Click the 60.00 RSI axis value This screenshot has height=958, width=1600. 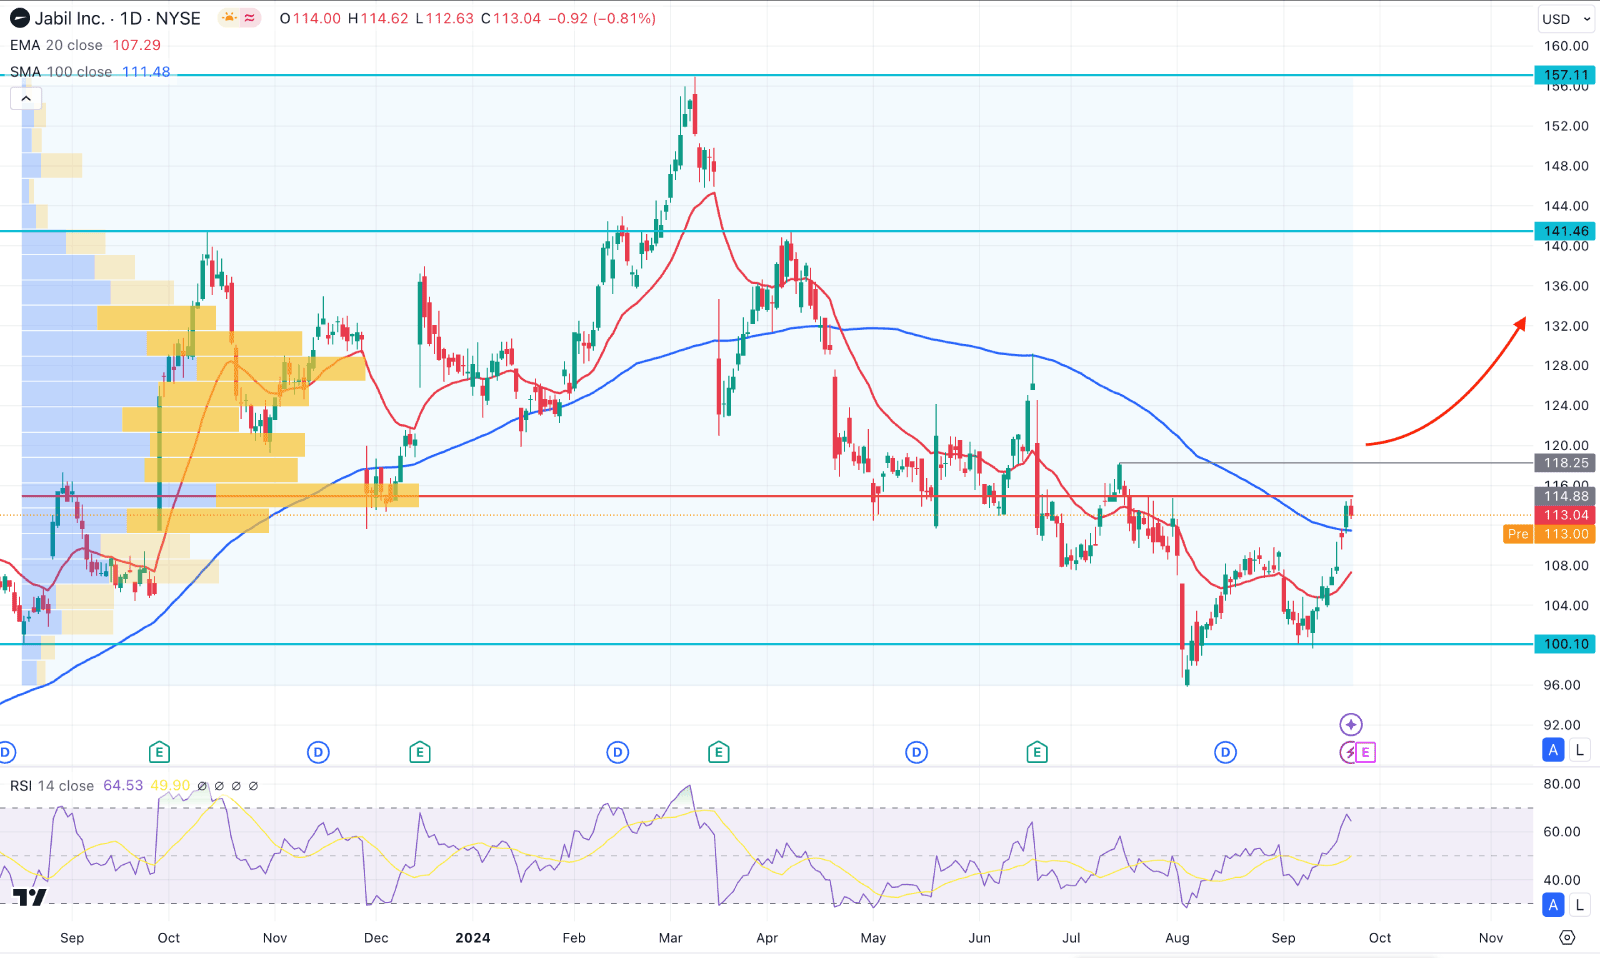pos(1562,832)
